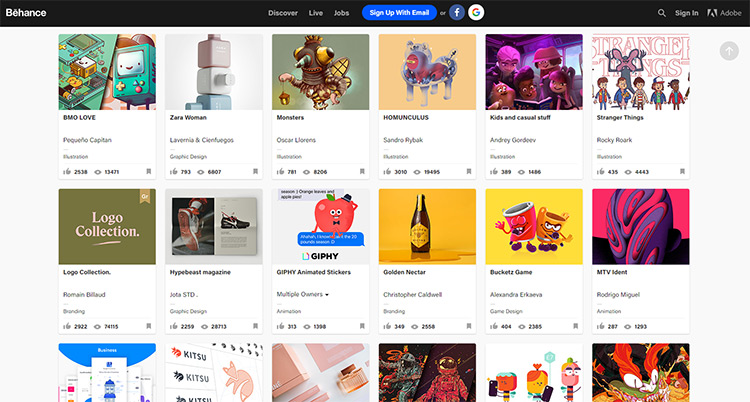Image resolution: width=750 pixels, height=402 pixels.
Task: Sign up with the Facebook icon
Action: 457,12
